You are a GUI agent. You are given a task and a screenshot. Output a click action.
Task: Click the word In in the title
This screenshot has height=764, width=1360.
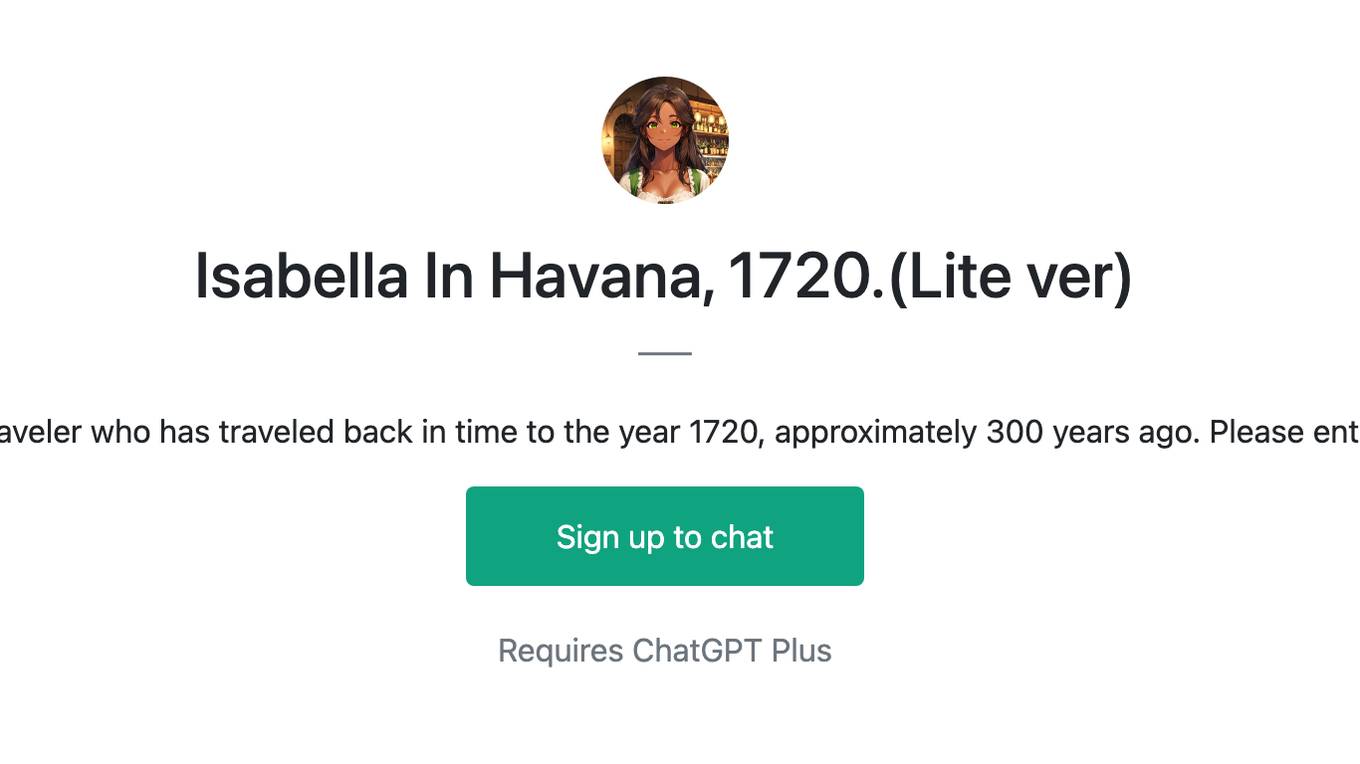point(449,276)
